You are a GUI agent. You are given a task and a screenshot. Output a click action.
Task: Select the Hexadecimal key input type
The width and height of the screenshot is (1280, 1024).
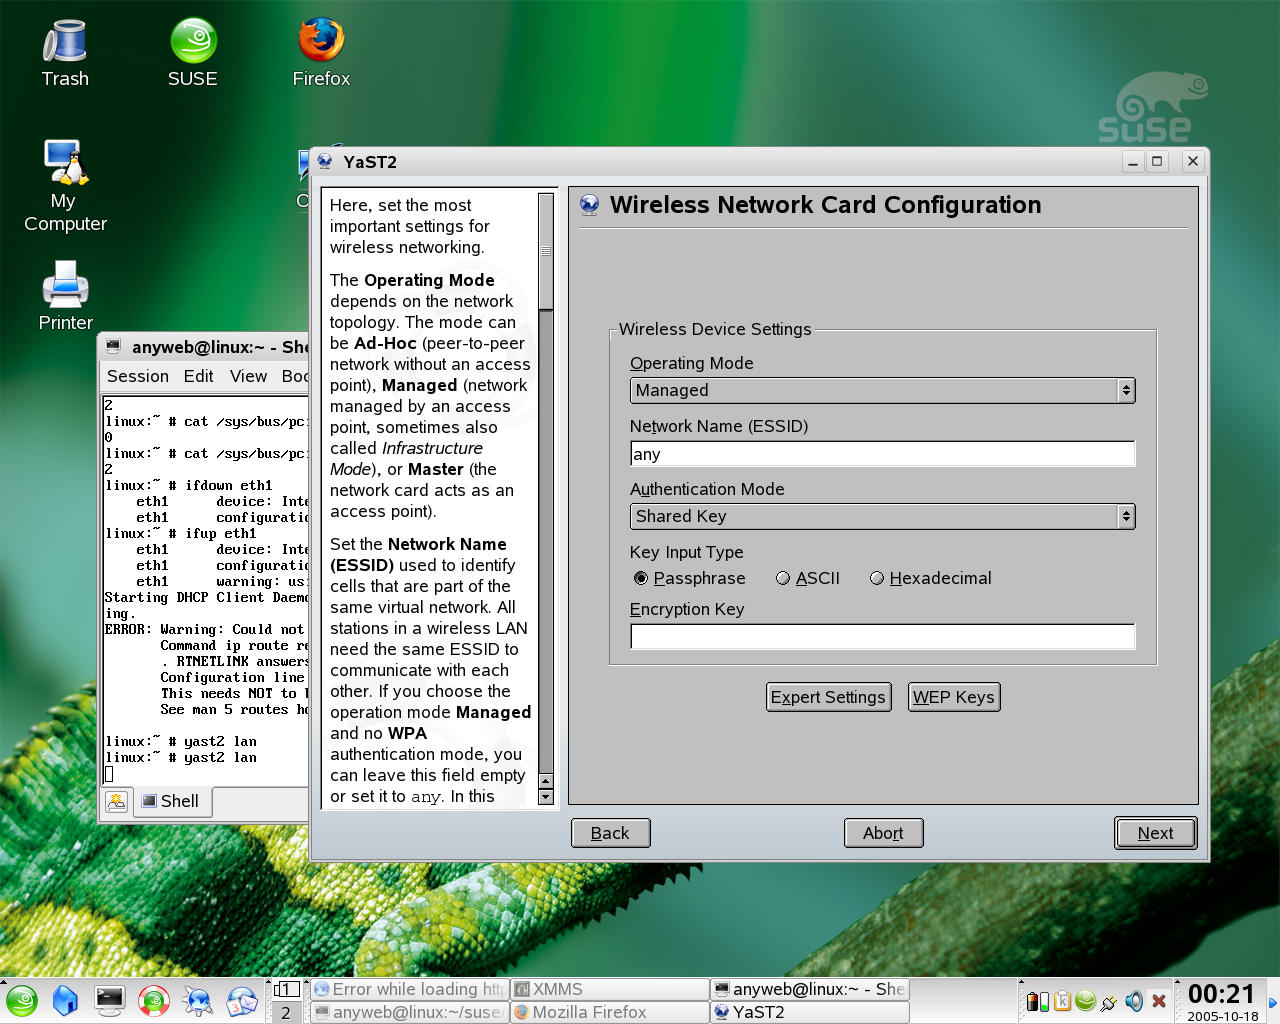coord(931,578)
